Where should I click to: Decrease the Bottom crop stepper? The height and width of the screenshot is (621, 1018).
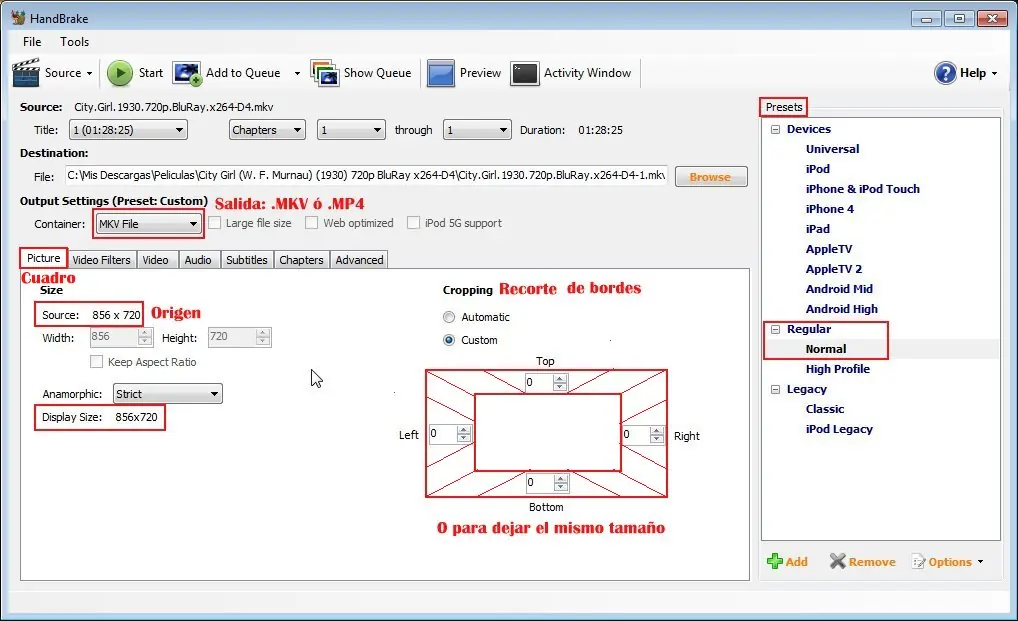tap(561, 487)
